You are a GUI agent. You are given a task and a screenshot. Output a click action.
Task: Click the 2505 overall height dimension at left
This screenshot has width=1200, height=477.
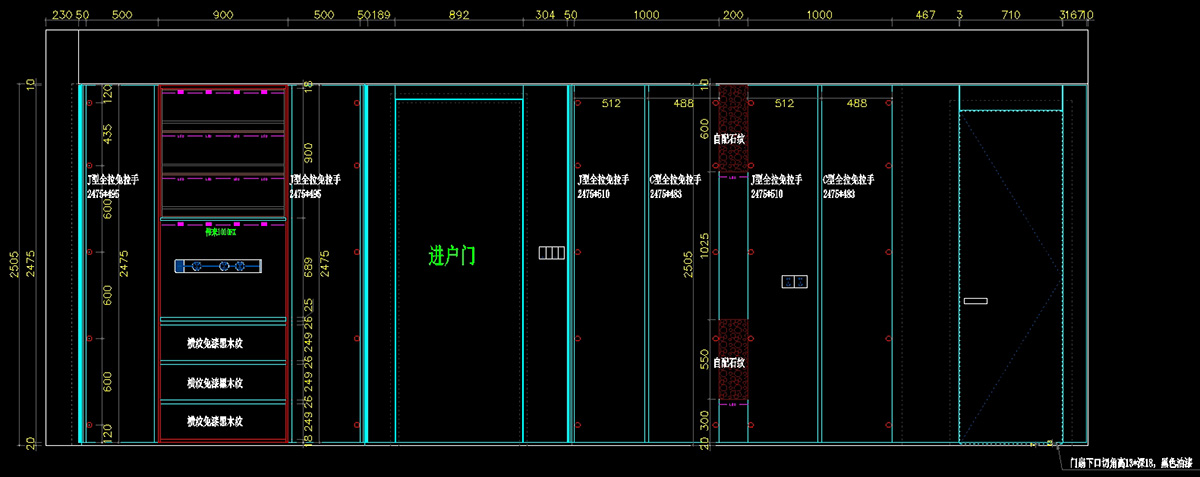coord(14,266)
